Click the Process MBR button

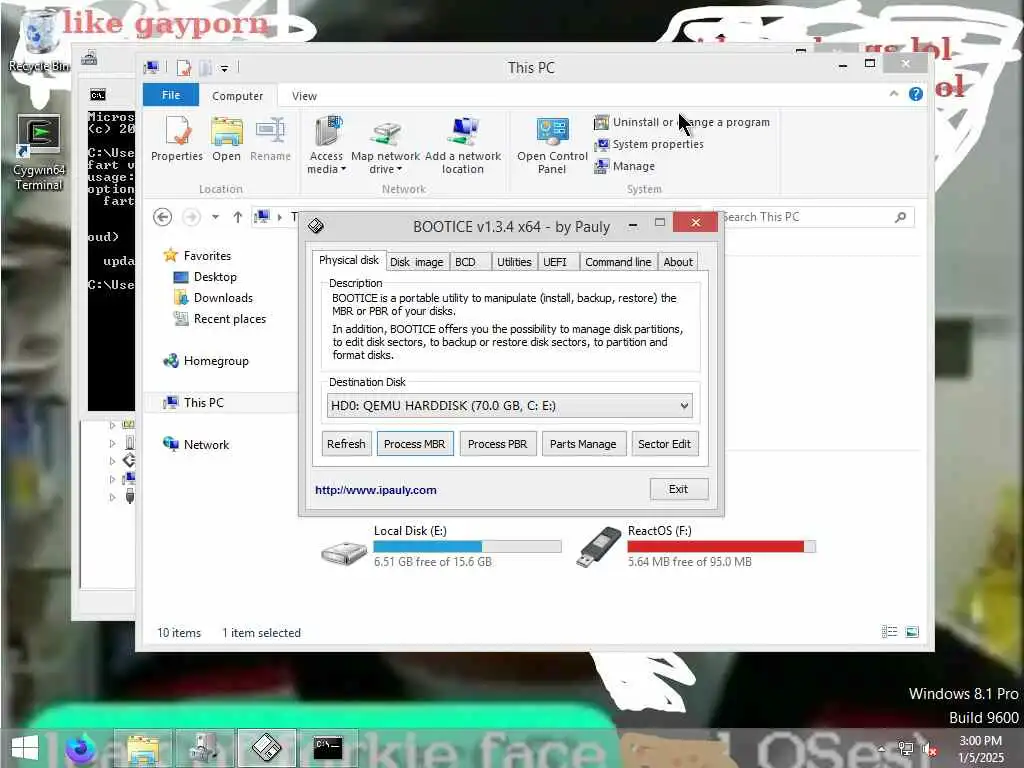(415, 444)
